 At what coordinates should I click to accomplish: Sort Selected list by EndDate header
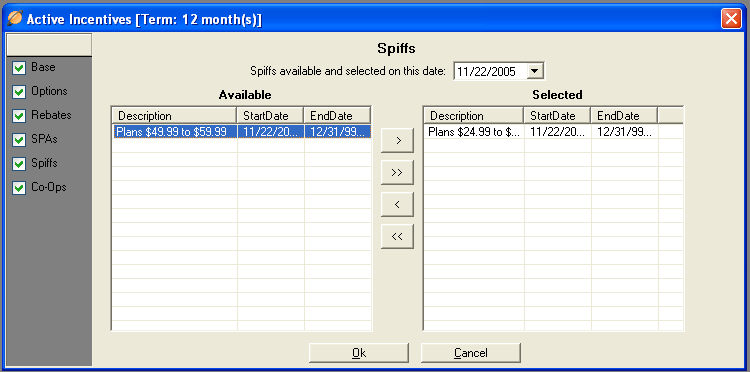tap(625, 116)
